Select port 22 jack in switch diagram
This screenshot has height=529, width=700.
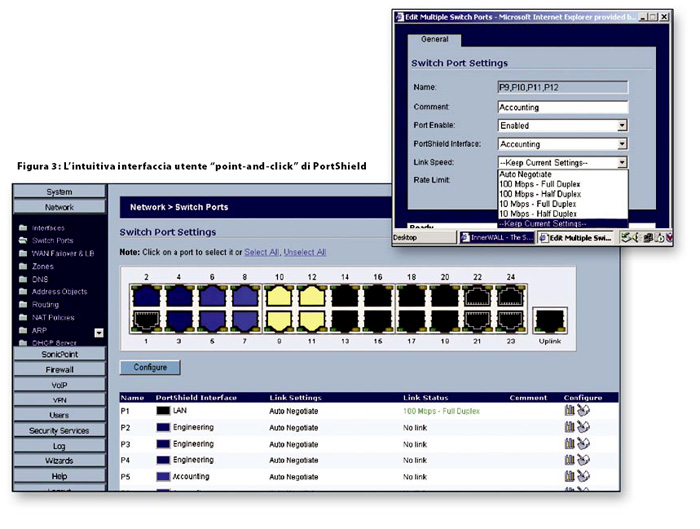point(478,296)
